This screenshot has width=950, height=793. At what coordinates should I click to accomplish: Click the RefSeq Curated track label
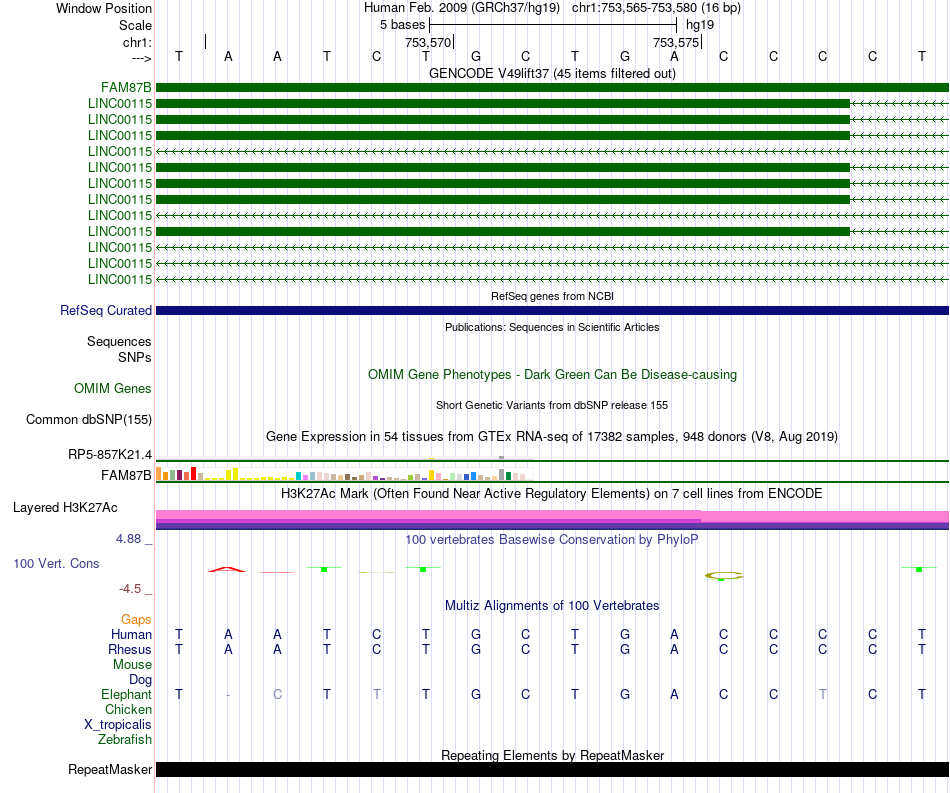pos(105,310)
